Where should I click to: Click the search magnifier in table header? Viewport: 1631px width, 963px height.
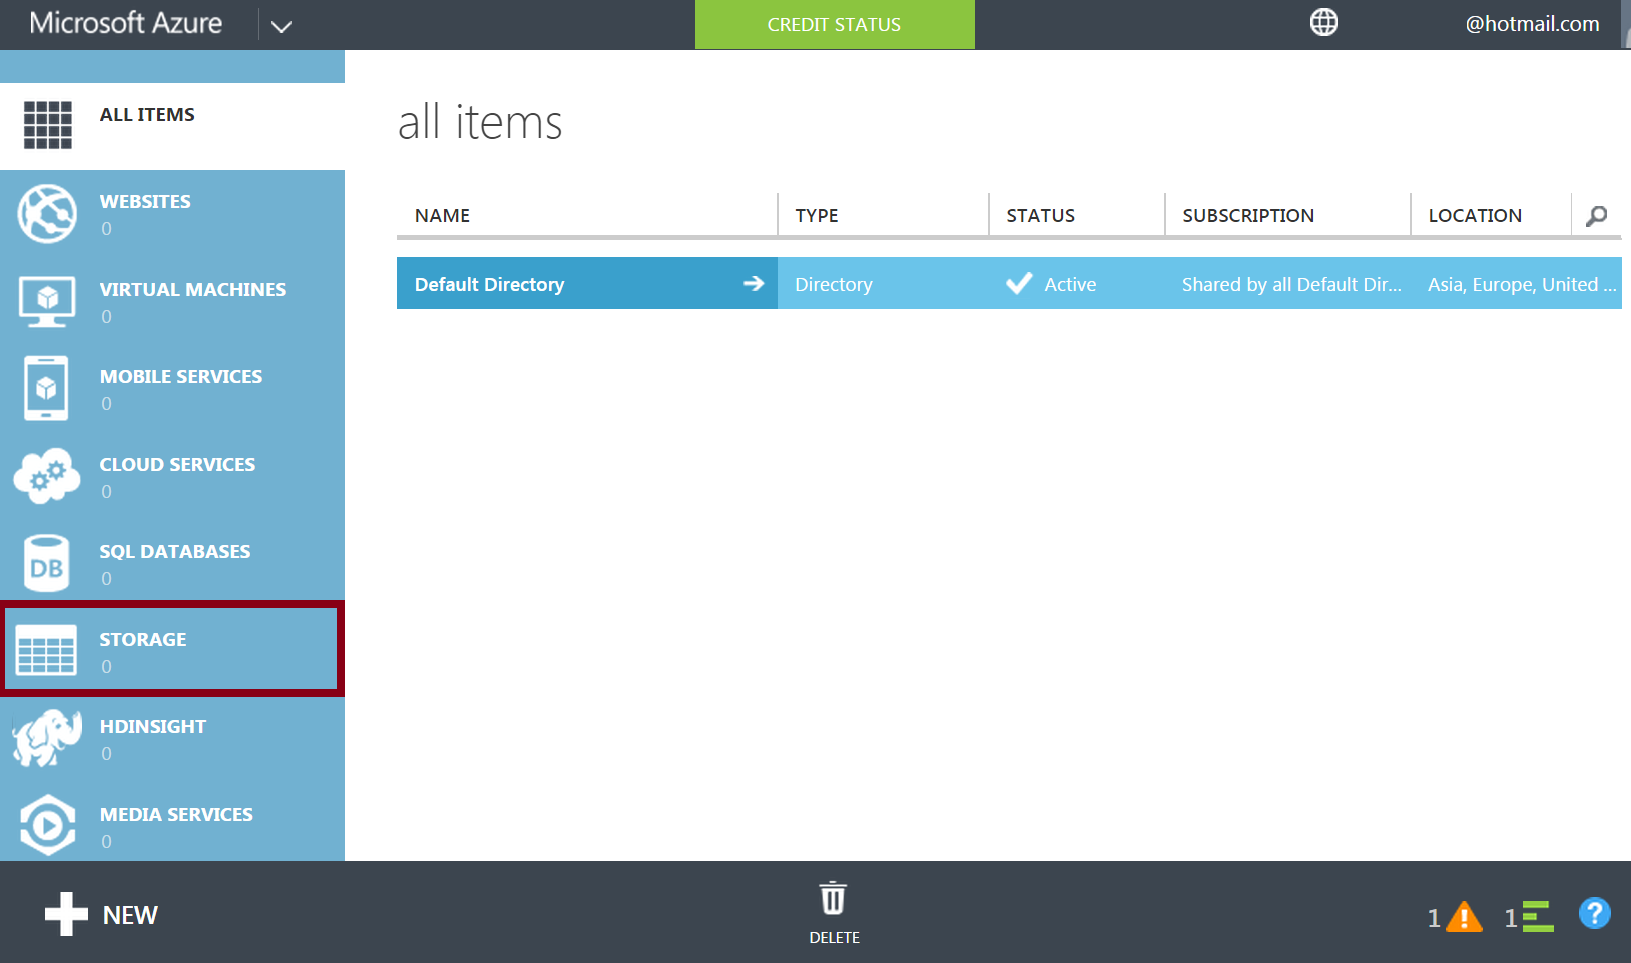1597,215
